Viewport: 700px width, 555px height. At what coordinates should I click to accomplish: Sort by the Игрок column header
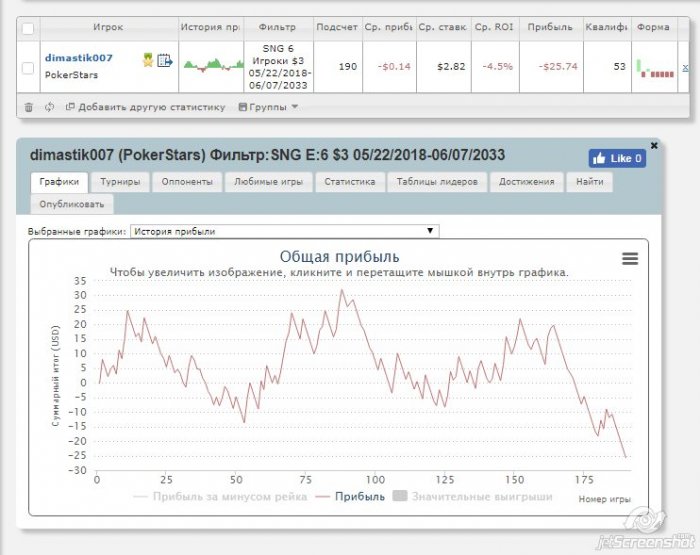(x=108, y=27)
